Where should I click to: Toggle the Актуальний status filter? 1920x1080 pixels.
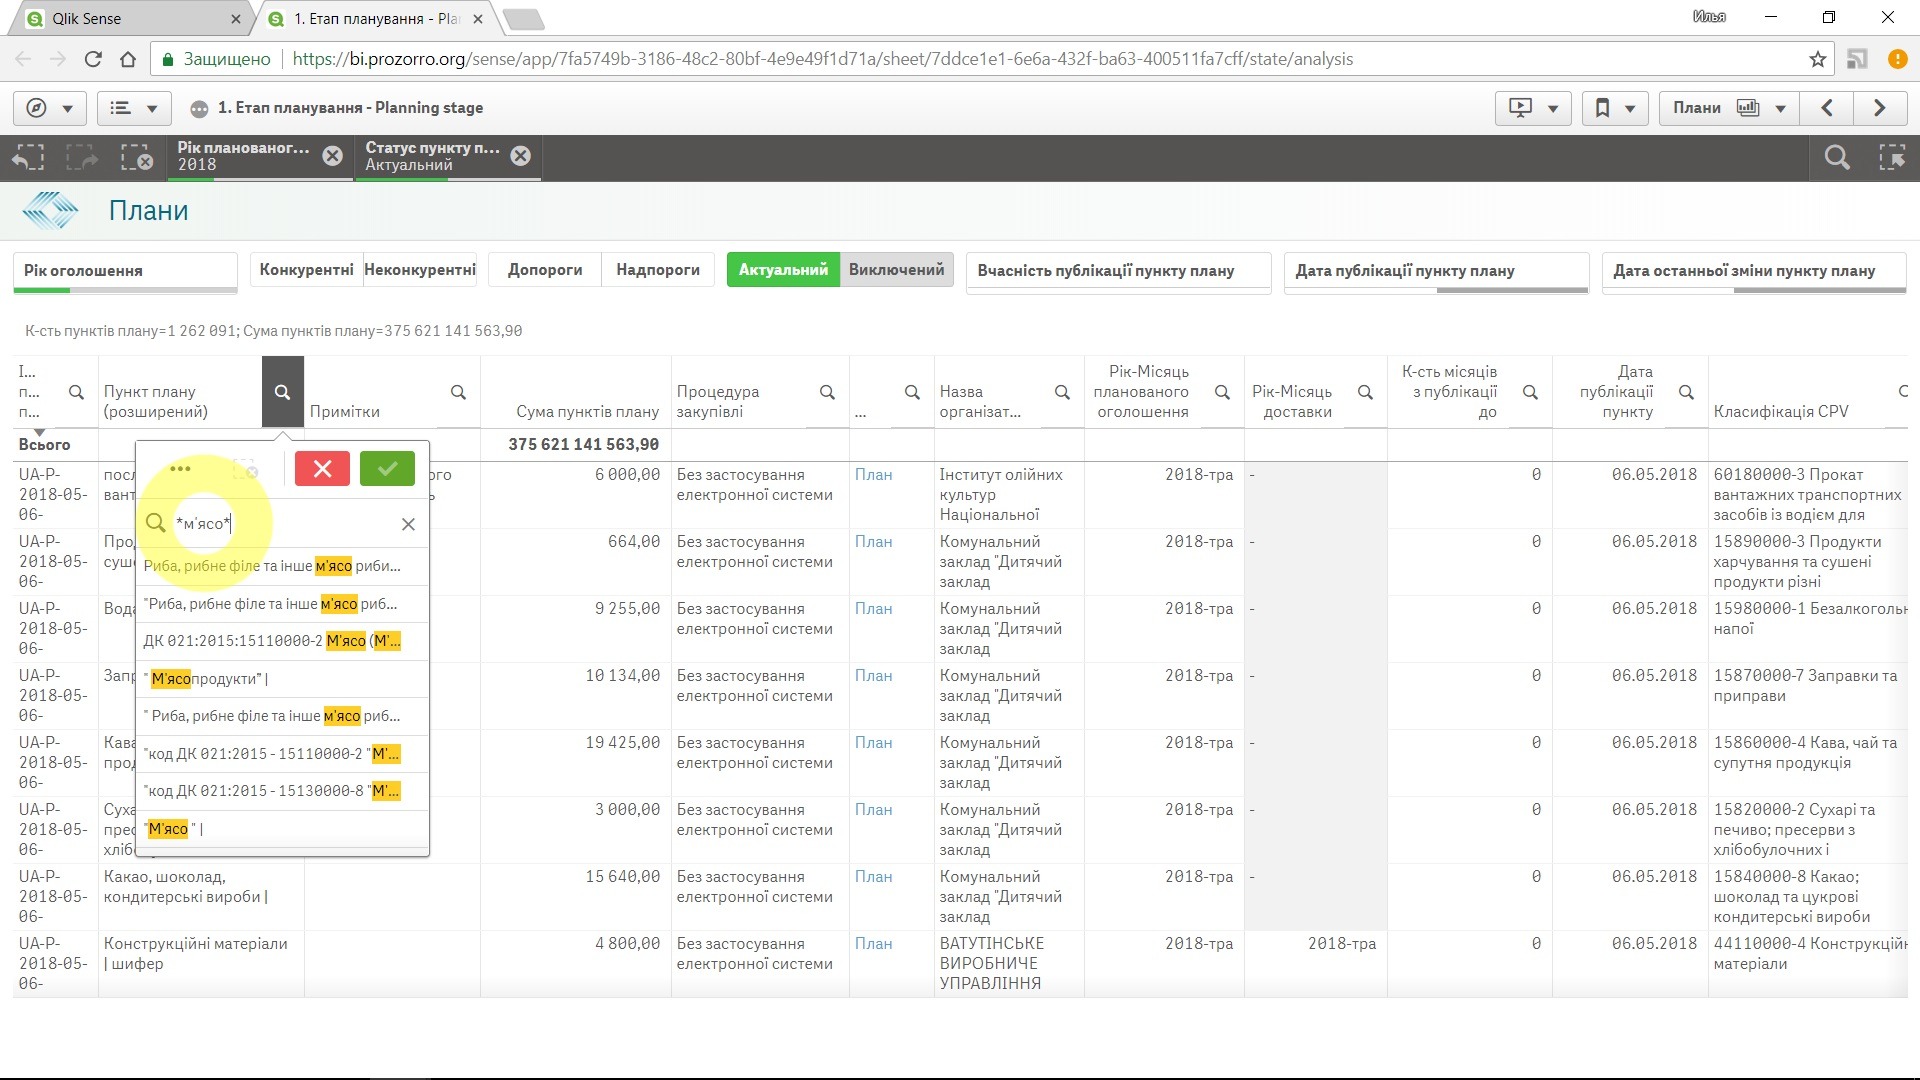click(x=783, y=270)
